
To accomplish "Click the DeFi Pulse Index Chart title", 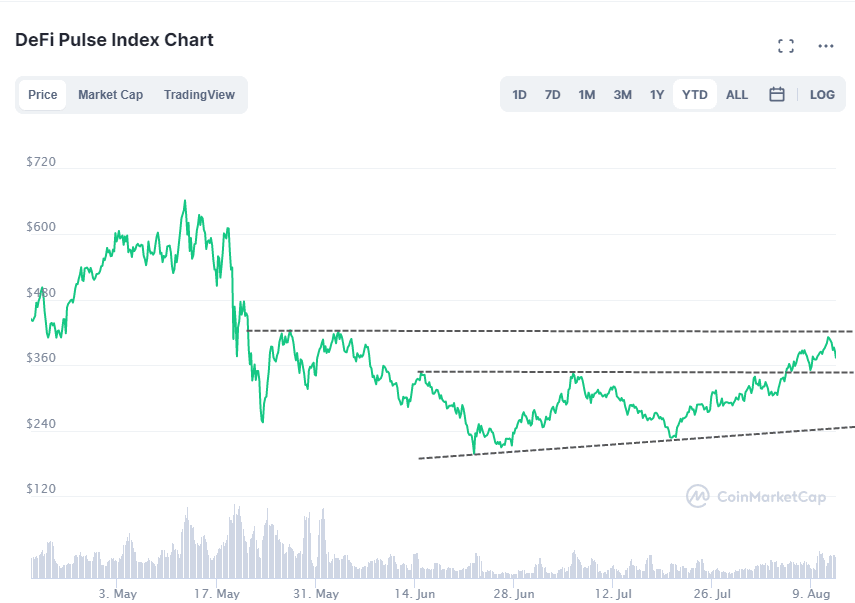I will pos(113,40).
